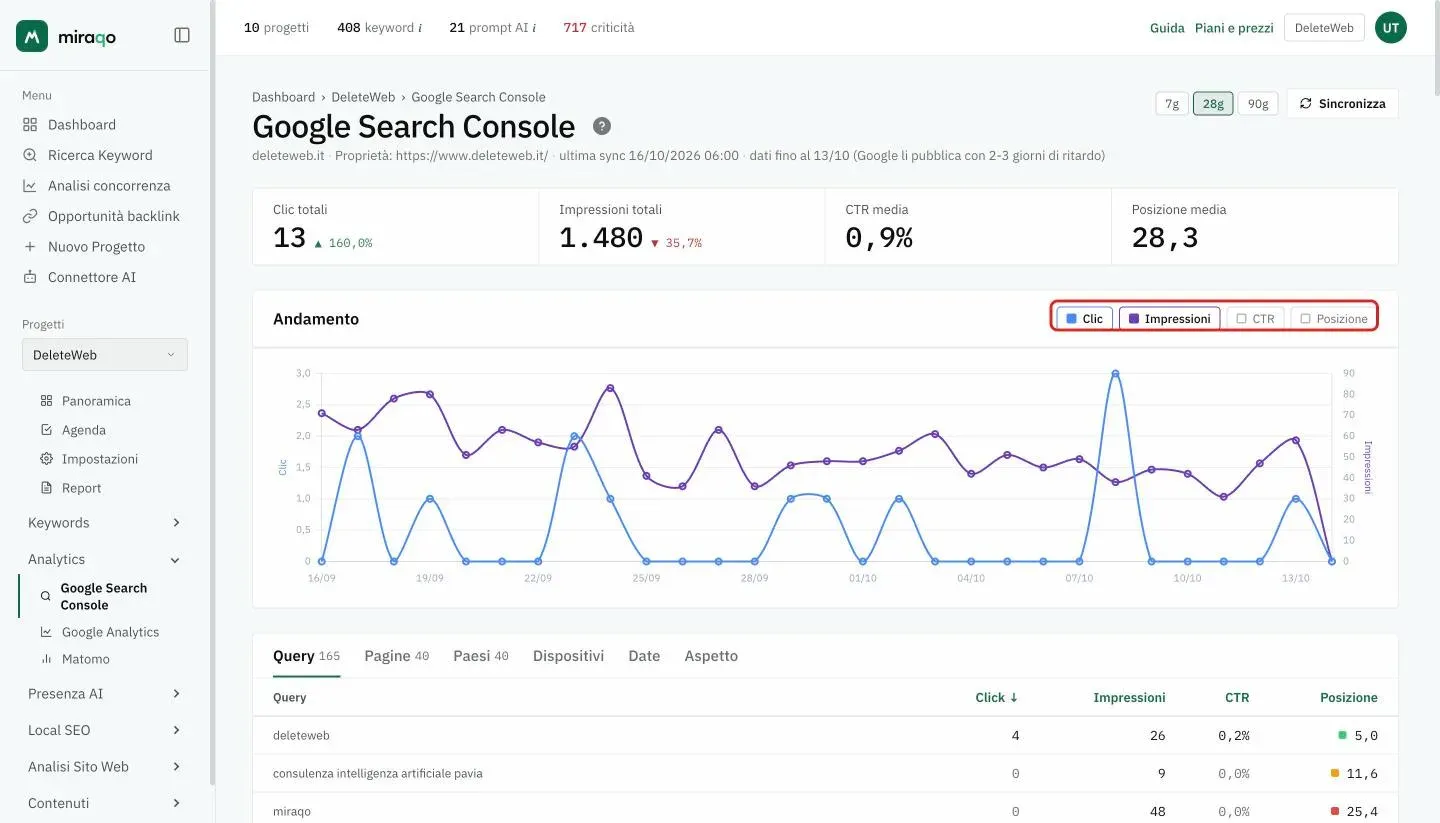
Task: Collapse the Analytics sidebar section
Action: coord(104,560)
